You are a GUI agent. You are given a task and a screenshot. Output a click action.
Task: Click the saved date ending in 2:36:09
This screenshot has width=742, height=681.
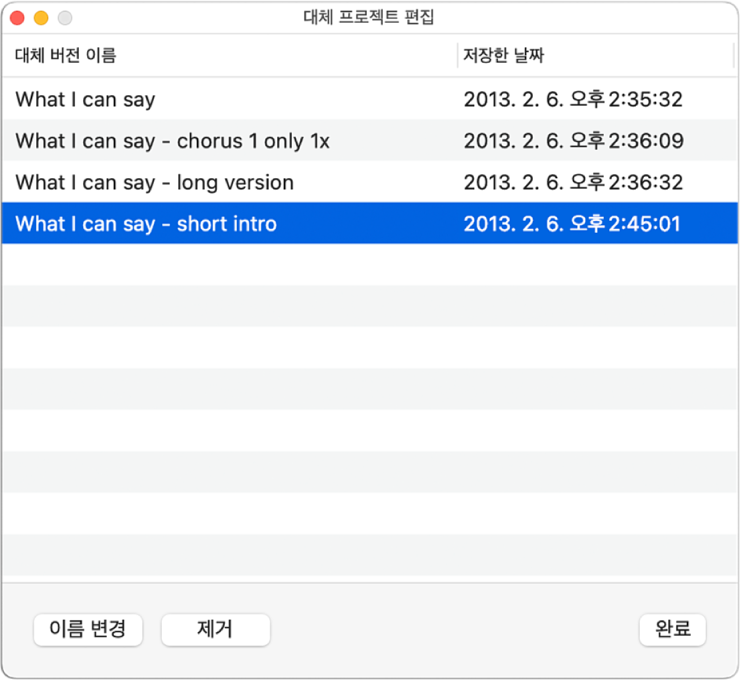573,141
